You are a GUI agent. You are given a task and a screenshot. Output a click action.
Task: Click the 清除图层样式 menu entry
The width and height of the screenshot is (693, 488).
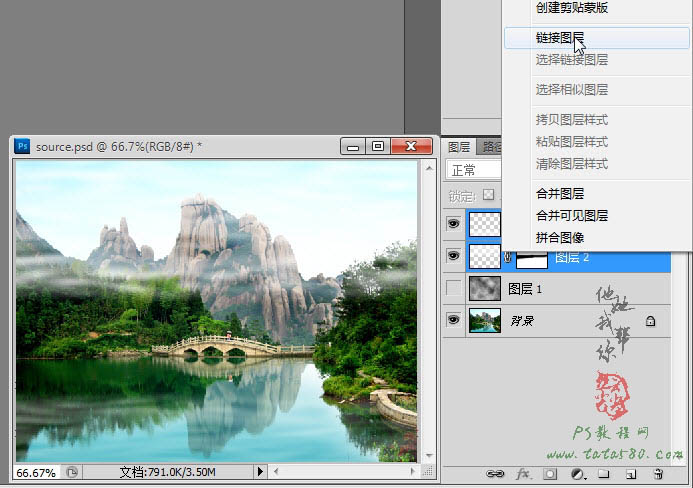[572, 164]
